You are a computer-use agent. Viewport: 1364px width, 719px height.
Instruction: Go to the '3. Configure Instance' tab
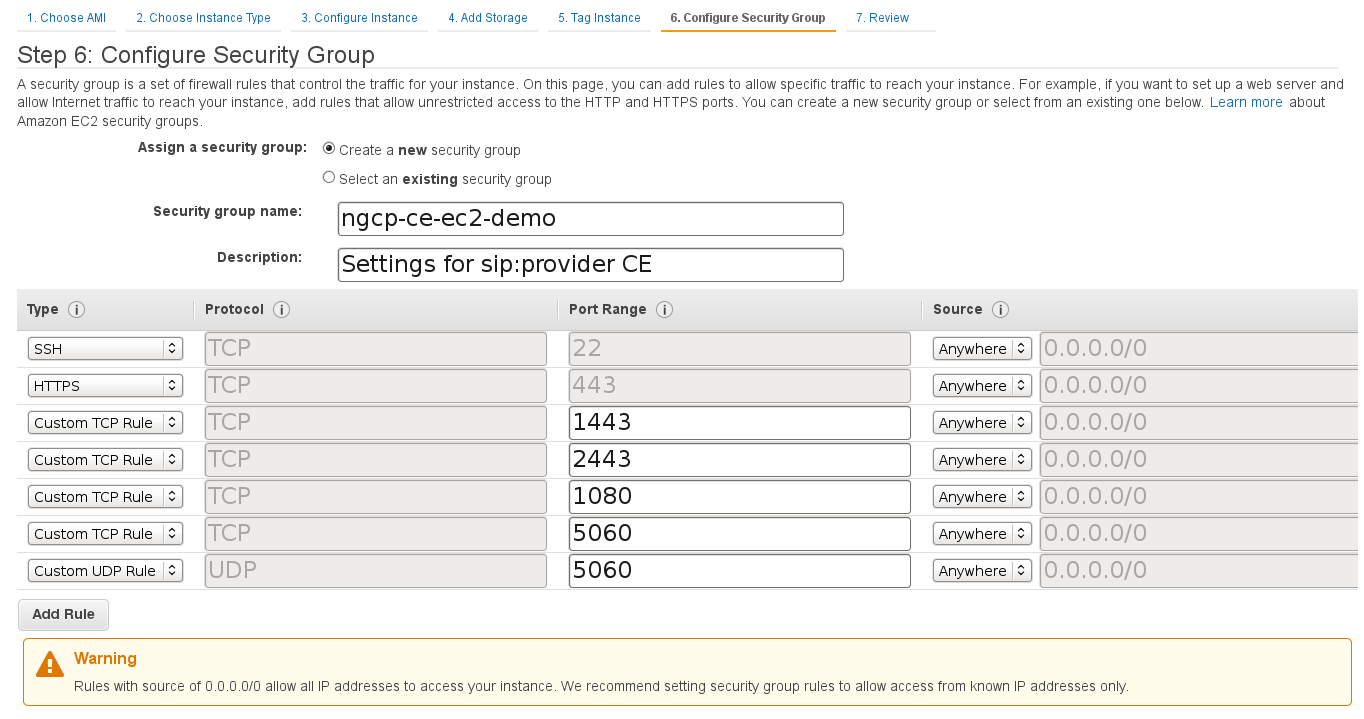359,18
